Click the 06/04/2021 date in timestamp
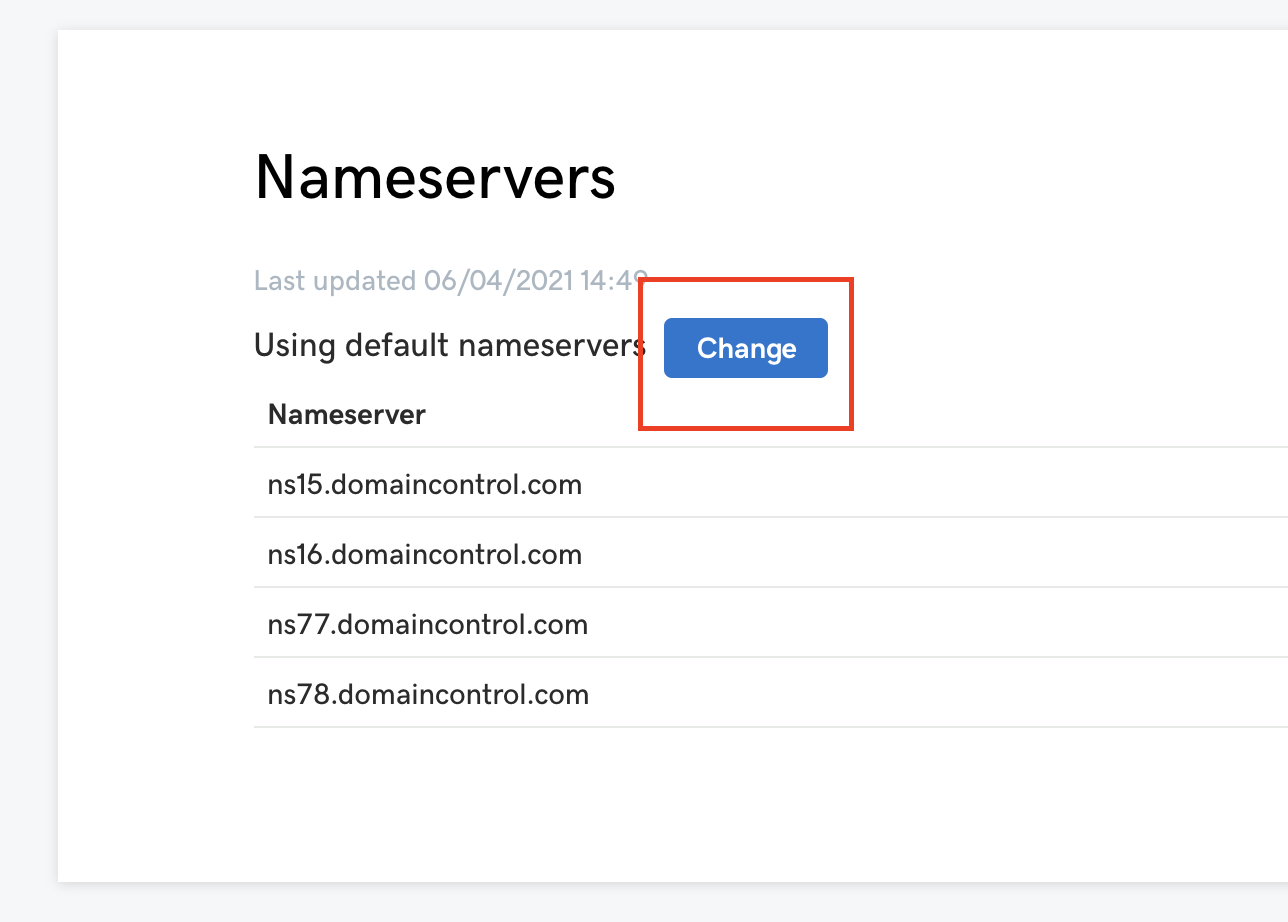 tap(499, 281)
